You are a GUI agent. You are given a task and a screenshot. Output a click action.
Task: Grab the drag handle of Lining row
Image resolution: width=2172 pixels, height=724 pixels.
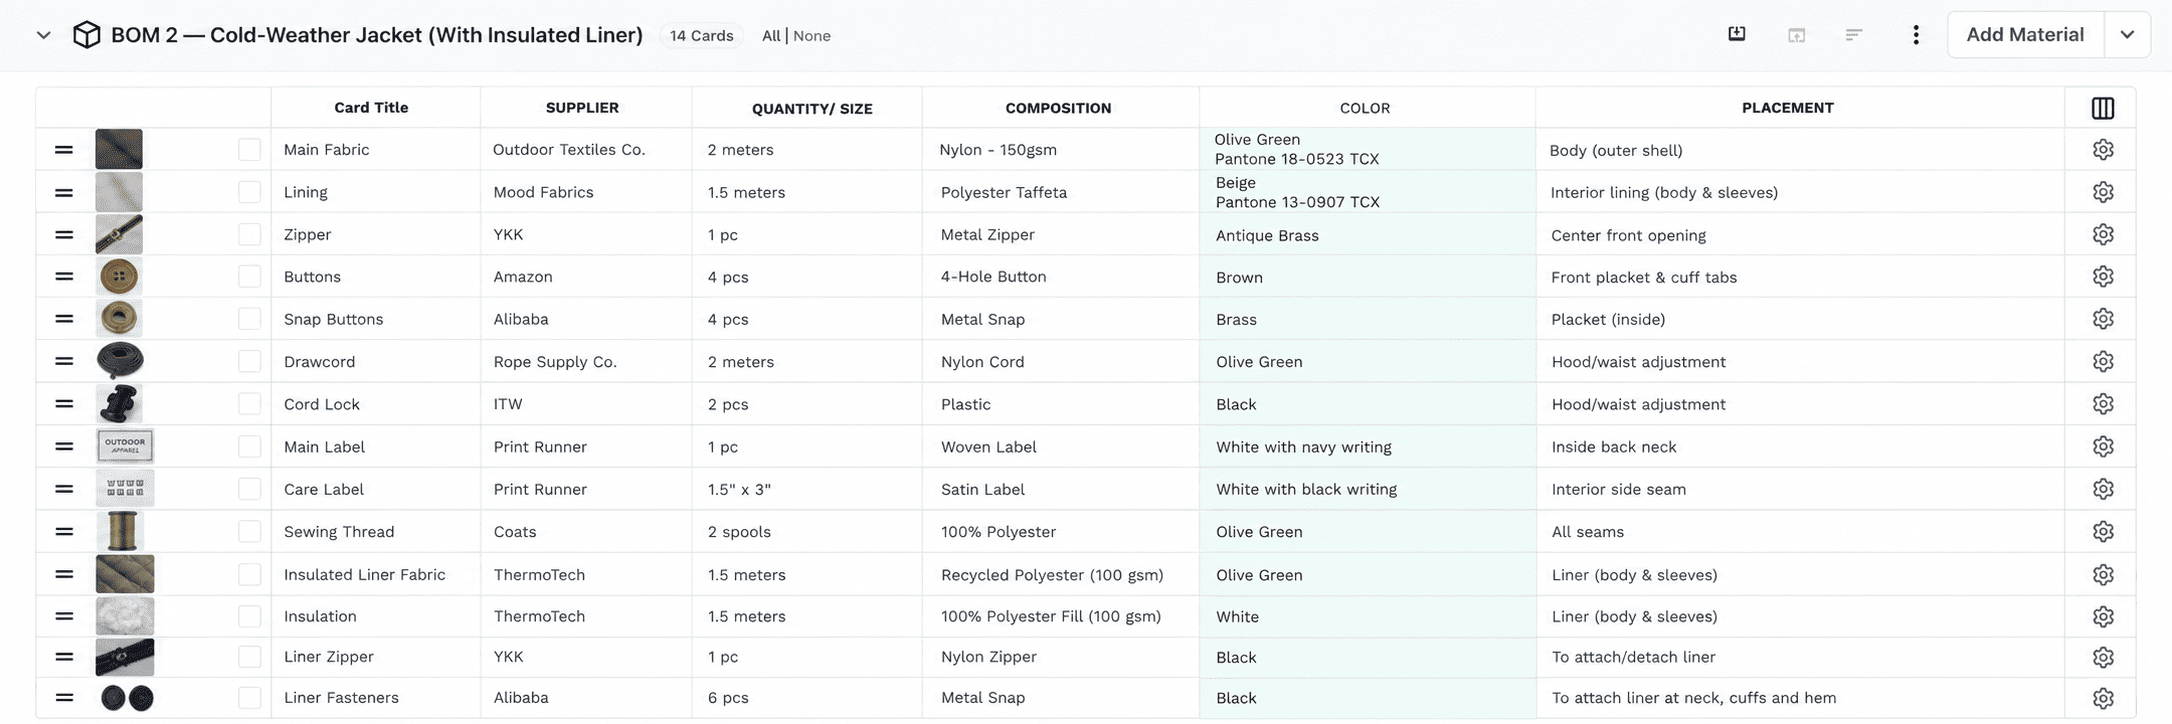pyautogui.click(x=64, y=192)
